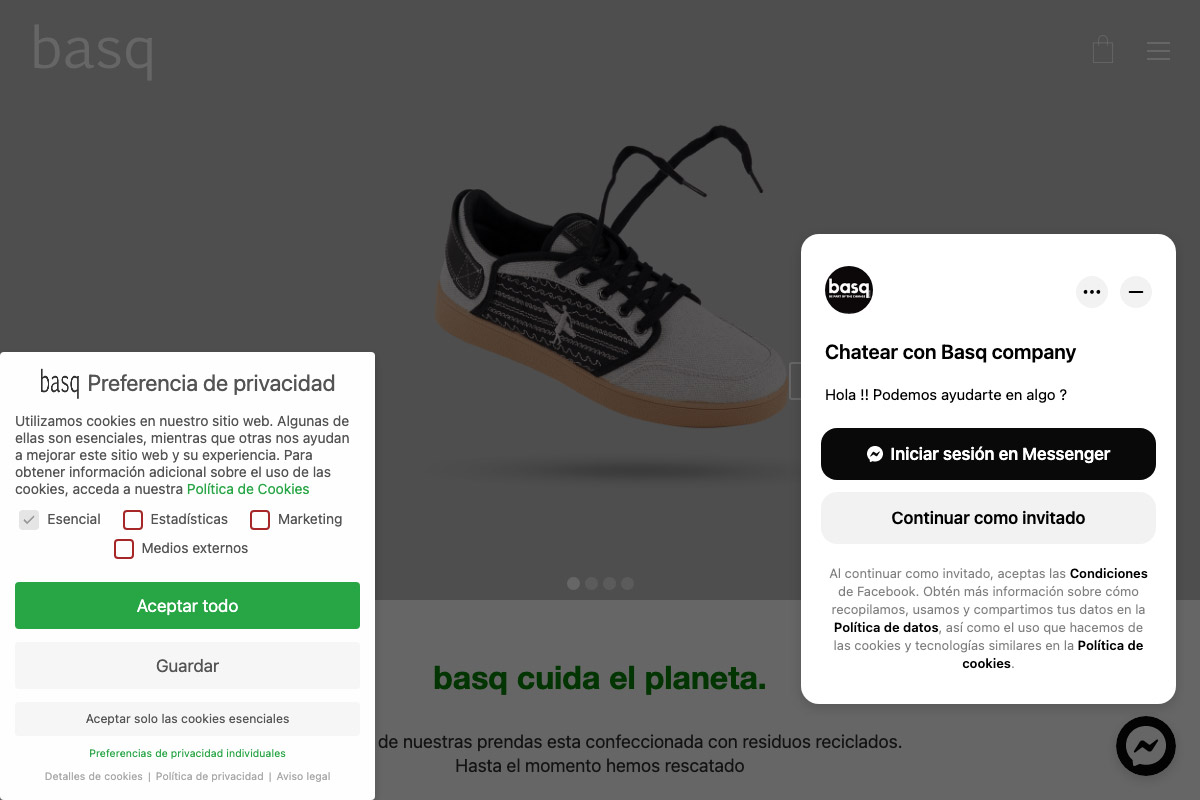The width and height of the screenshot is (1200, 800).
Task: Enable the Estadísticas cookie checkbox
Action: 133,520
